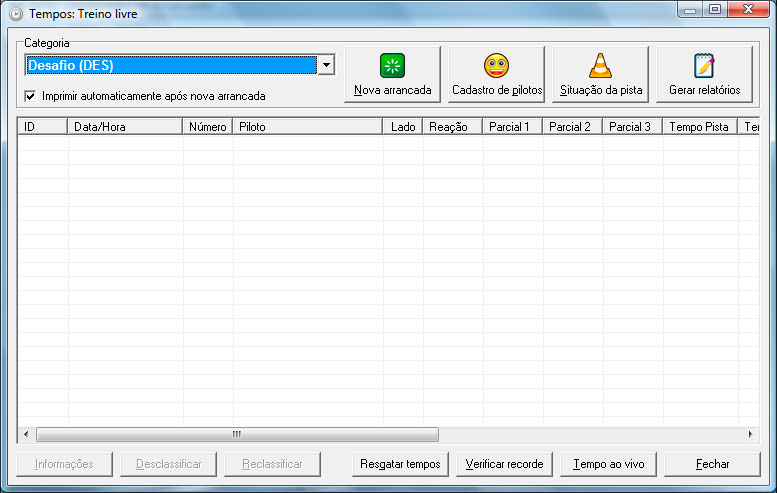Click the window title bar clock icon

pyautogui.click(x=15, y=15)
